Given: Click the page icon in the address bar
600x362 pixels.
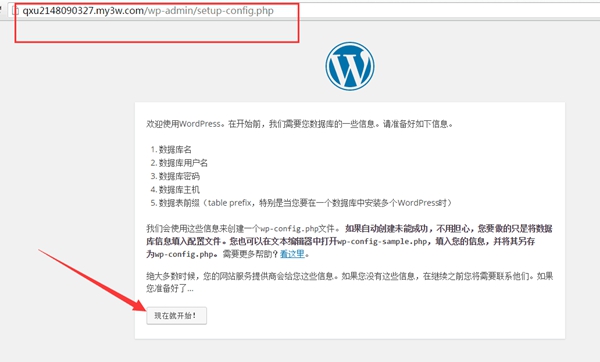Looking at the screenshot, I should pyautogui.click(x=15, y=10).
